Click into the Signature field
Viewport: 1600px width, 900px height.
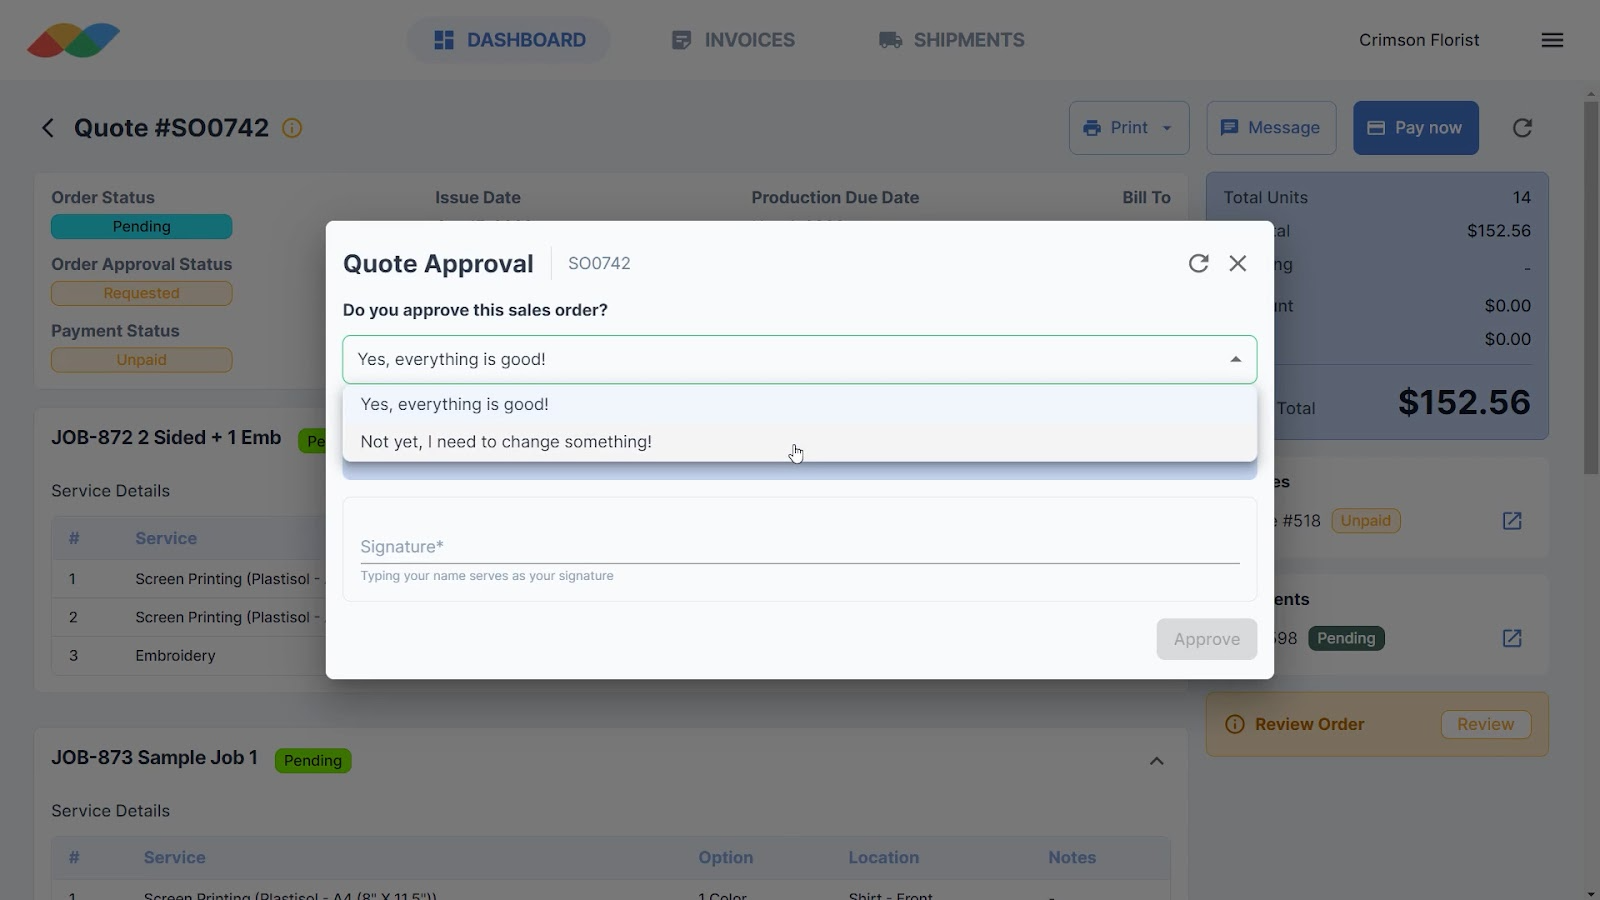click(x=799, y=546)
